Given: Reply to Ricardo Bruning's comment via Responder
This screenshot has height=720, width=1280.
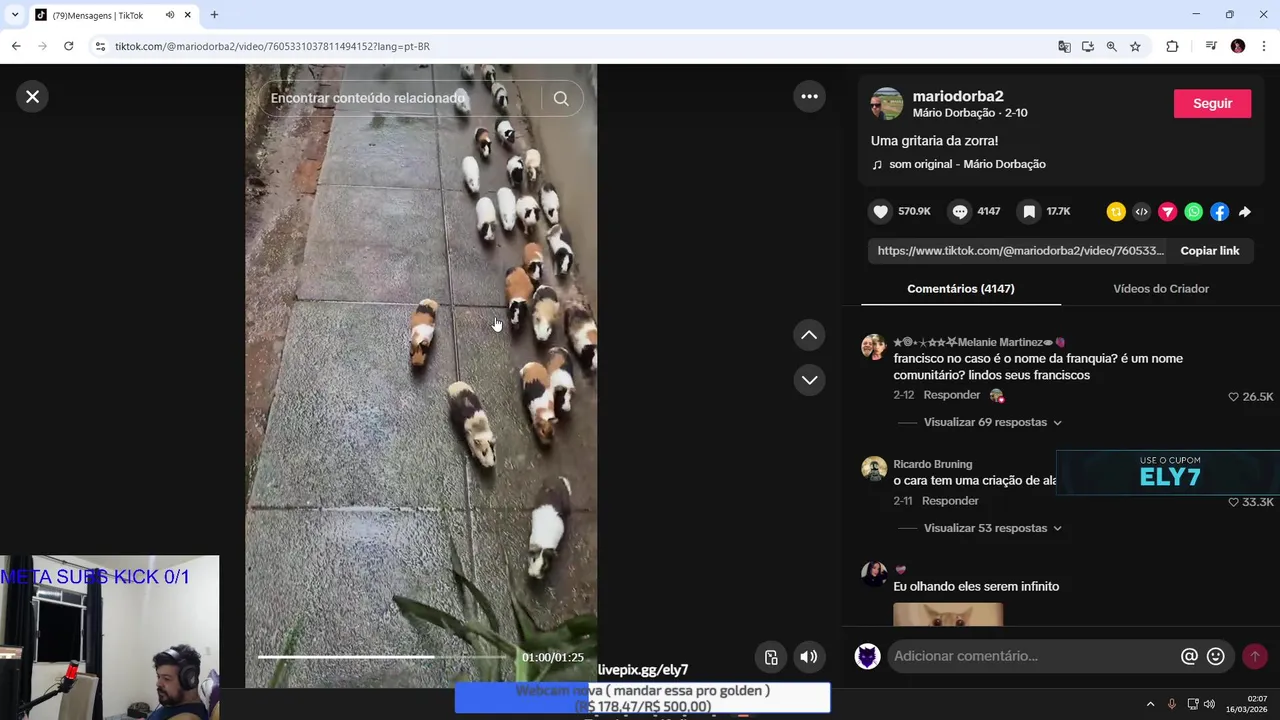Looking at the screenshot, I should 950,501.
